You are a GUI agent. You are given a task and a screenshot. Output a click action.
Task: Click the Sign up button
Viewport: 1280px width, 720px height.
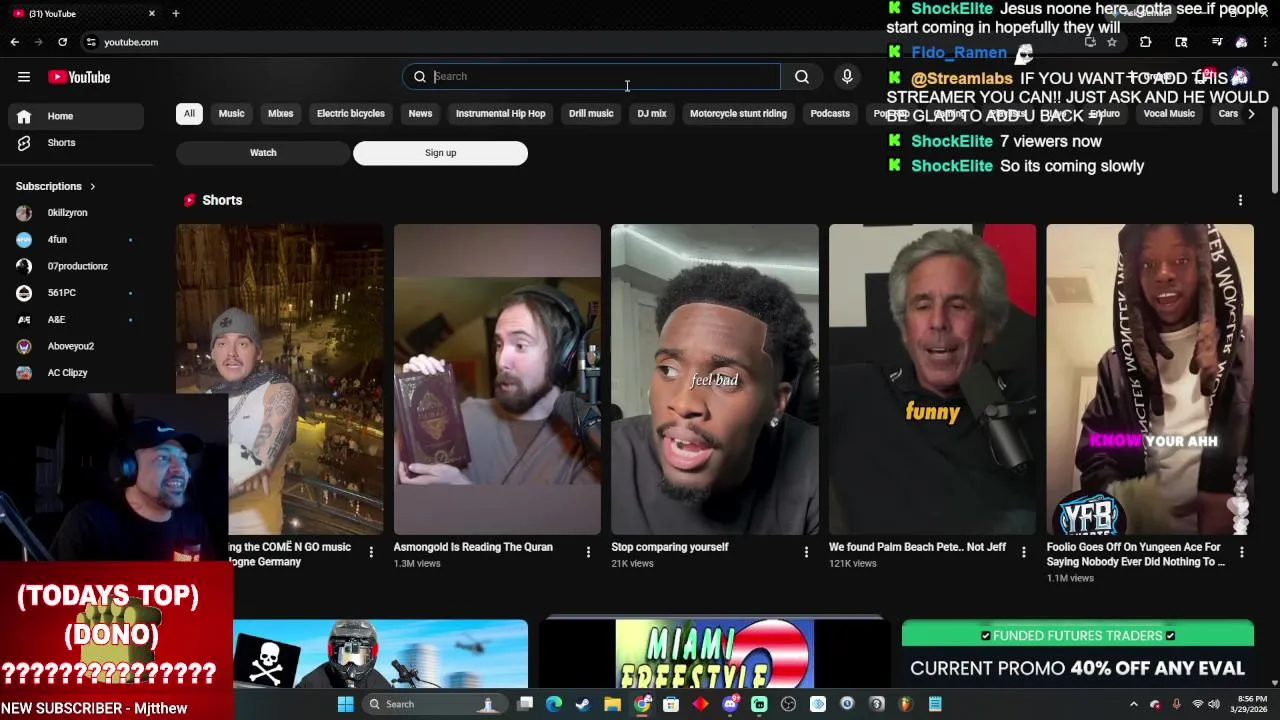440,153
